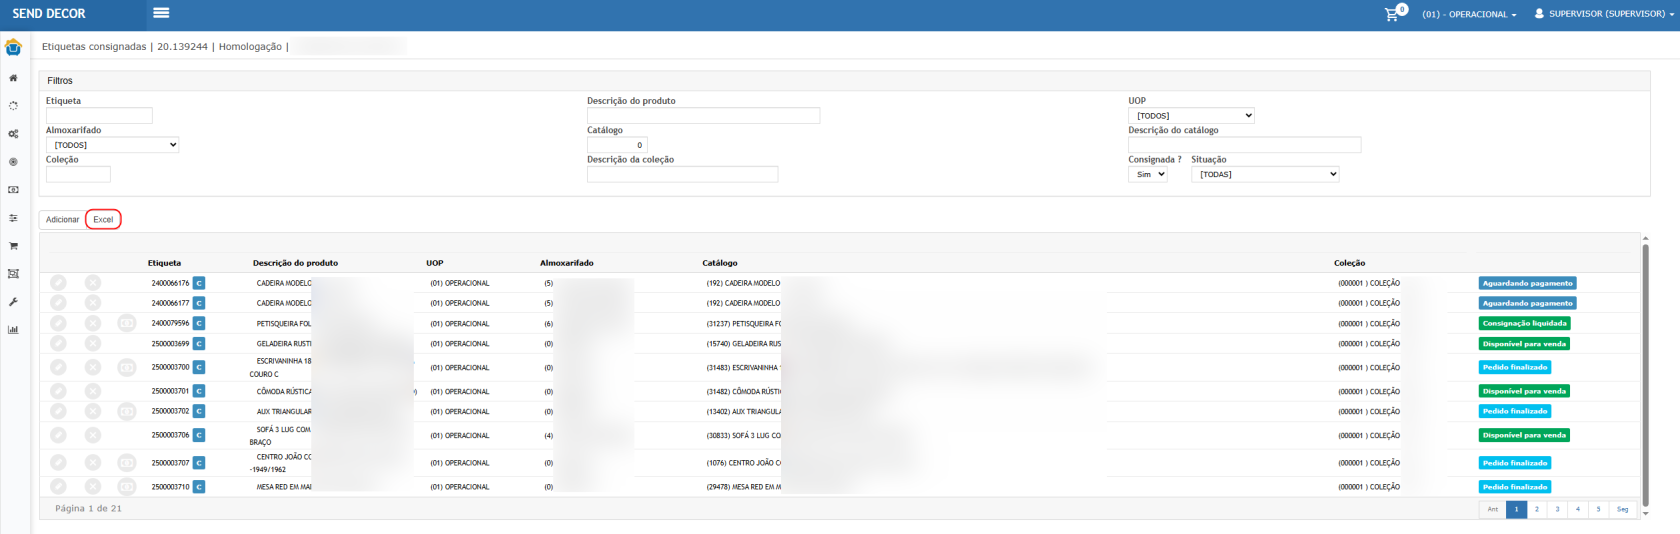Click the Página 1 de 21 text
This screenshot has height=534, width=1680.
[x=88, y=509]
